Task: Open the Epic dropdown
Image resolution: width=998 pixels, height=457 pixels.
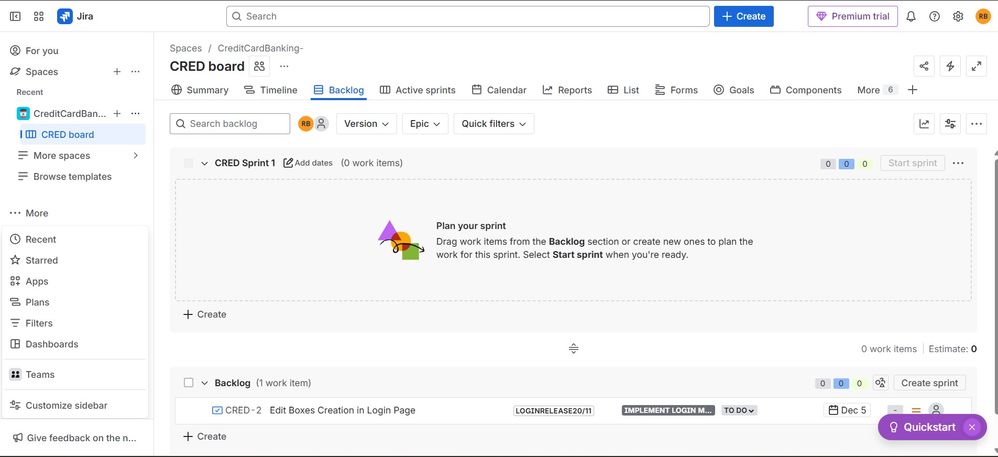Action: point(425,124)
